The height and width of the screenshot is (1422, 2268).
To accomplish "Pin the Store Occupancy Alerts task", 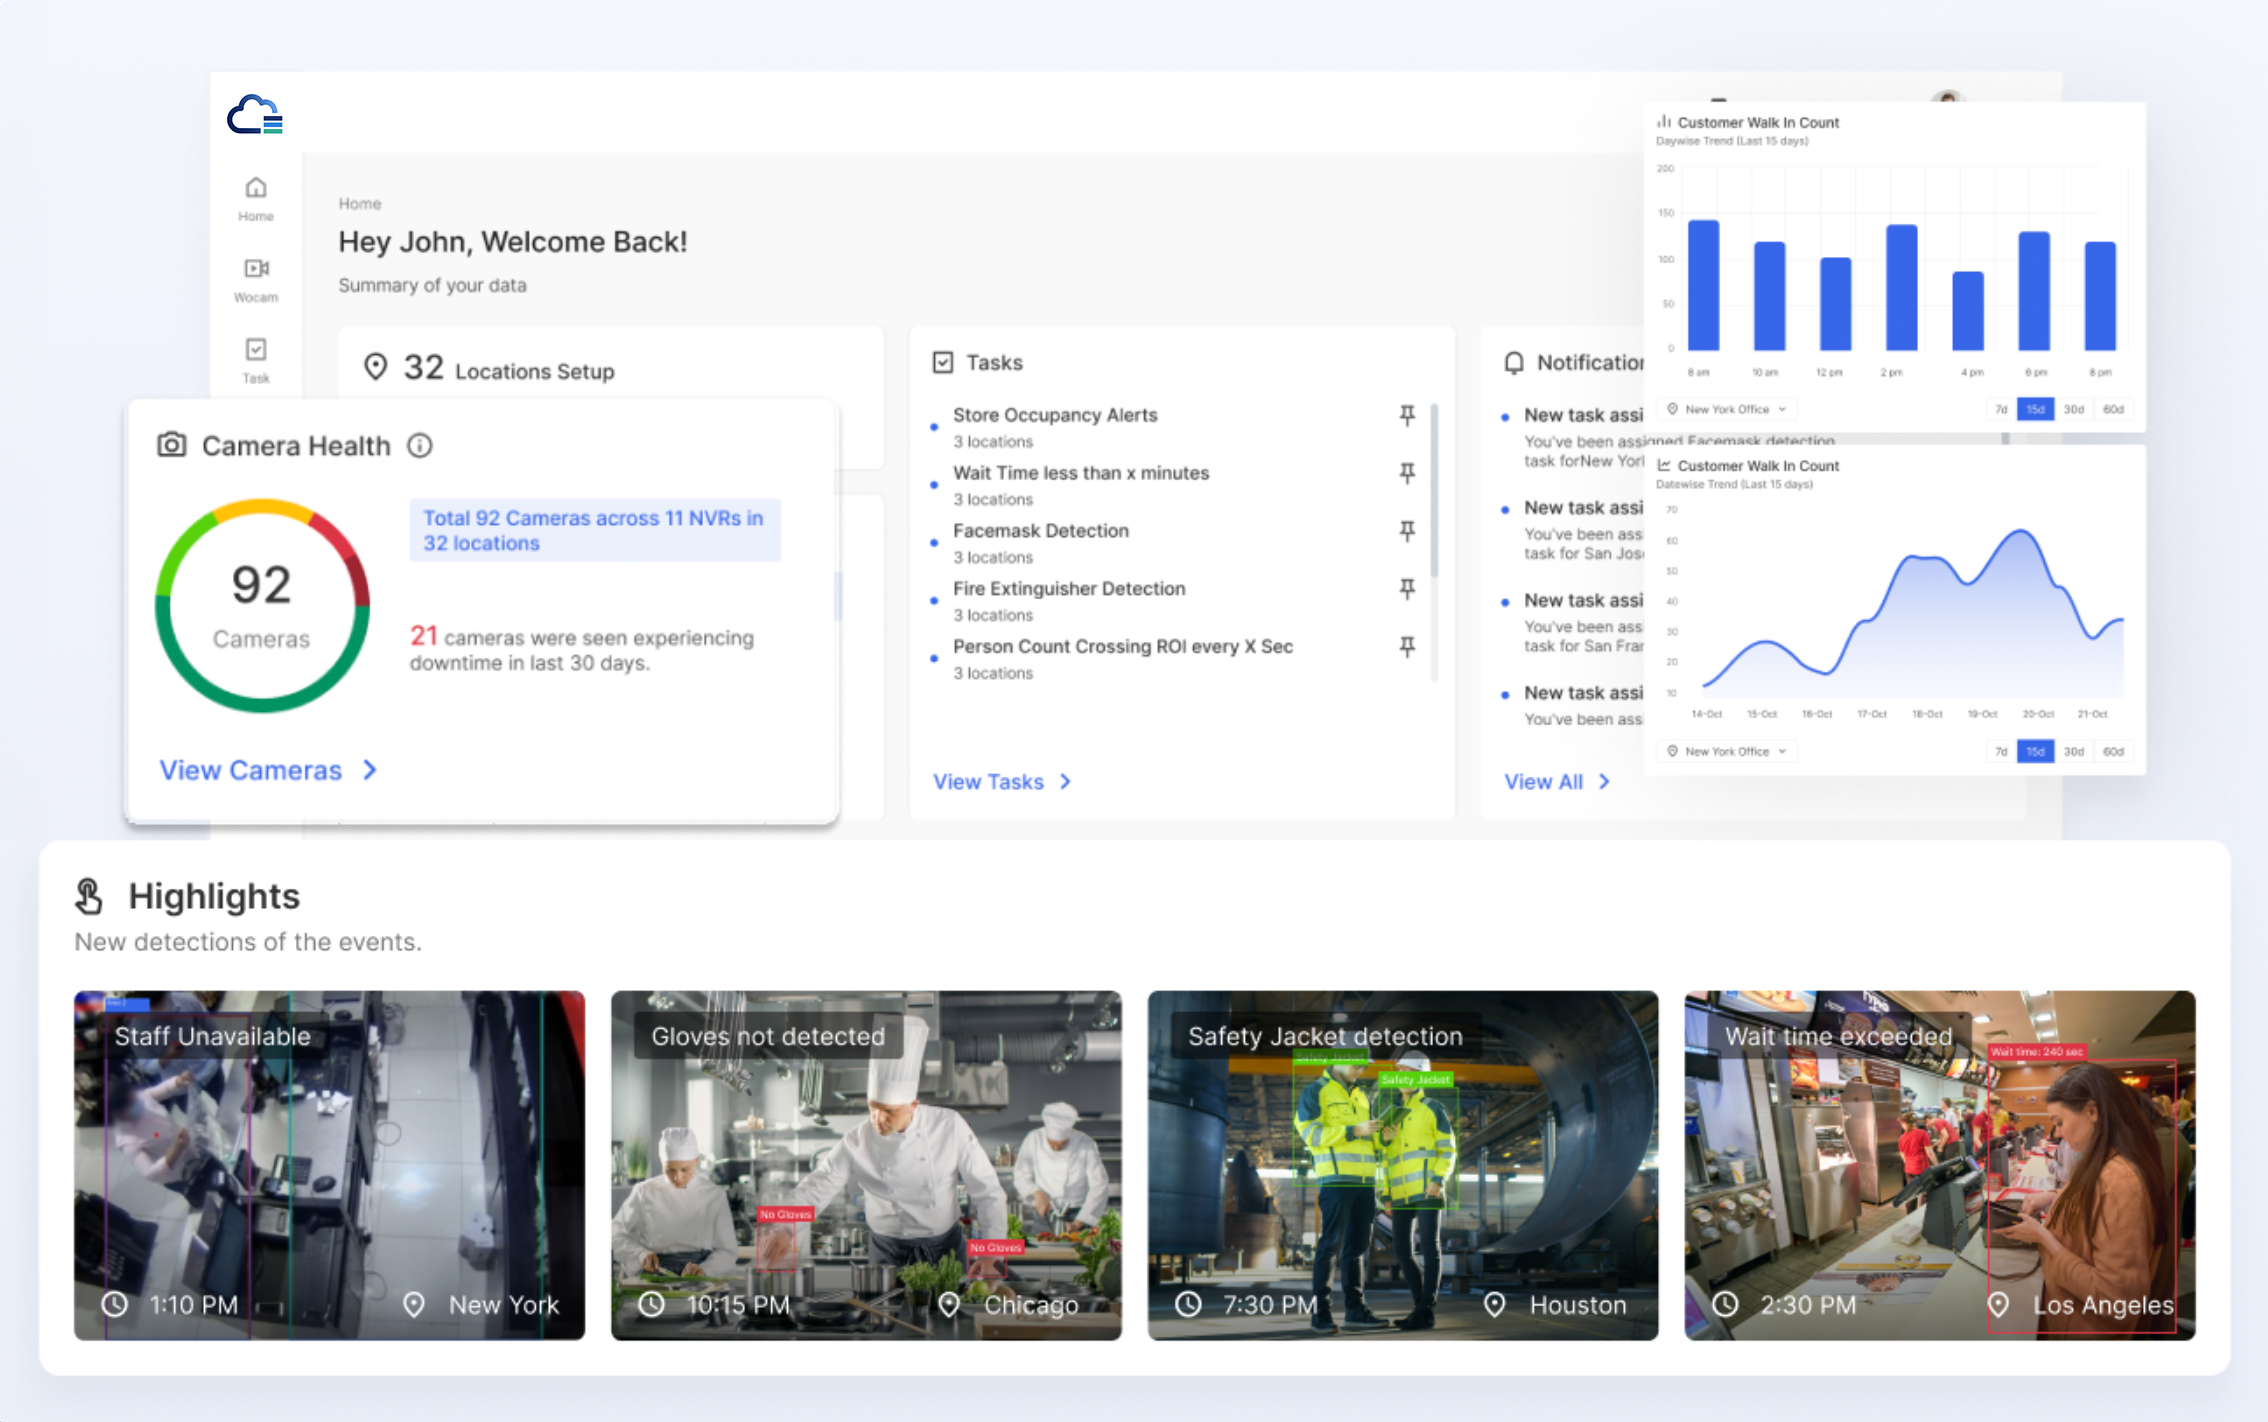I will point(1407,415).
